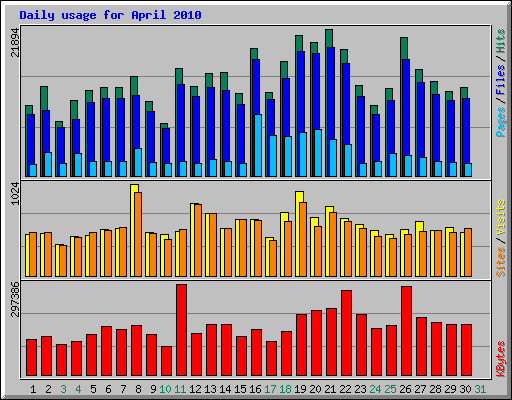
Task: Click weekend day label '3' on the x-axis
Action: pyautogui.click(x=63, y=389)
